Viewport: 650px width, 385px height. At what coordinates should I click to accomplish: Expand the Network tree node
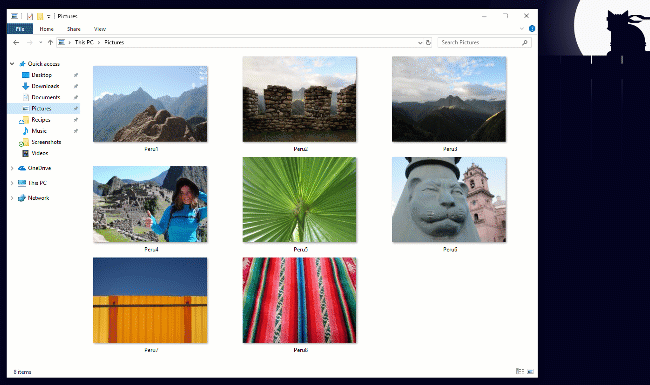pos(12,198)
